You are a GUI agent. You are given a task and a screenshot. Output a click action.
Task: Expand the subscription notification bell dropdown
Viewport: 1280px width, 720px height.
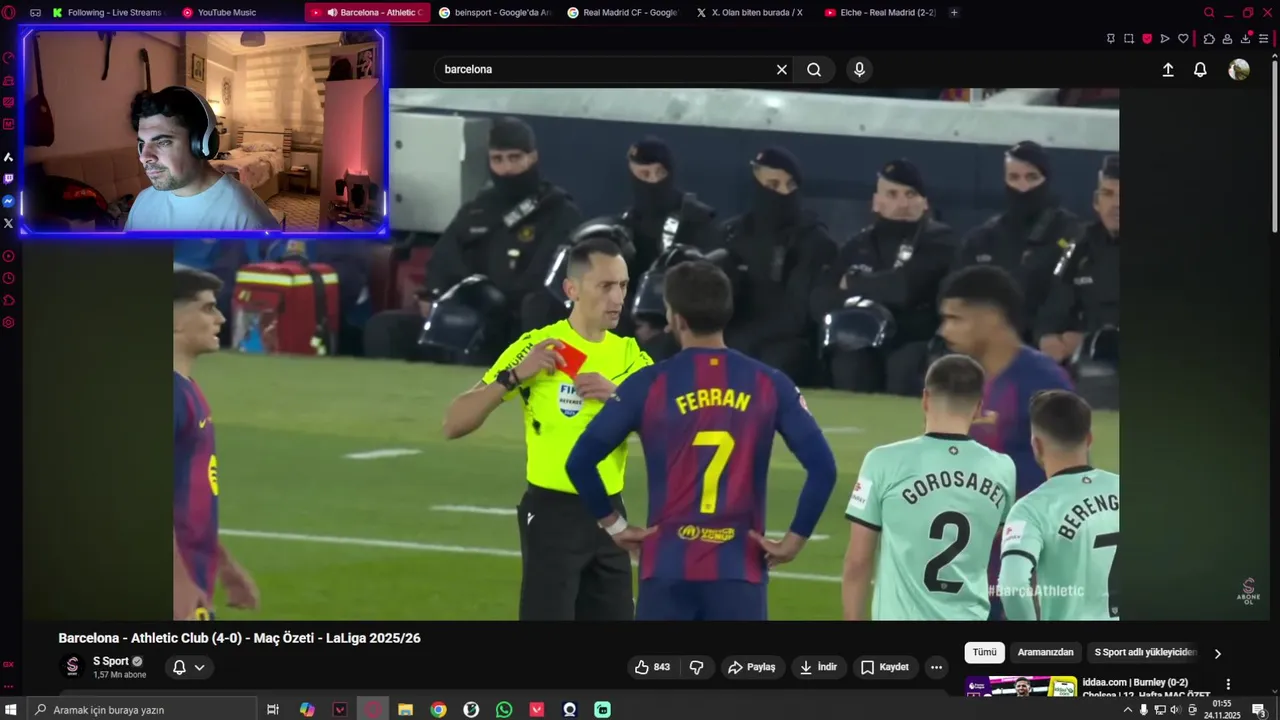point(188,667)
